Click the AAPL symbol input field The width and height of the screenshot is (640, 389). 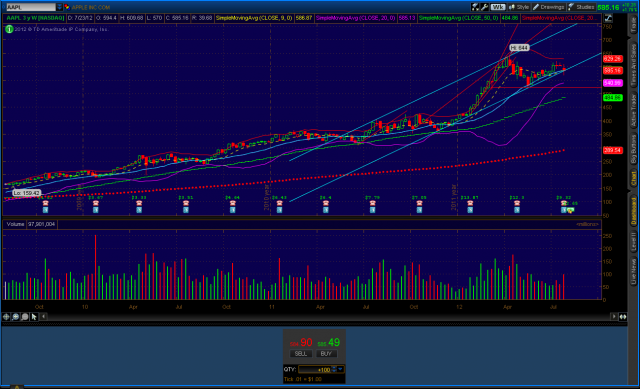[30, 7]
